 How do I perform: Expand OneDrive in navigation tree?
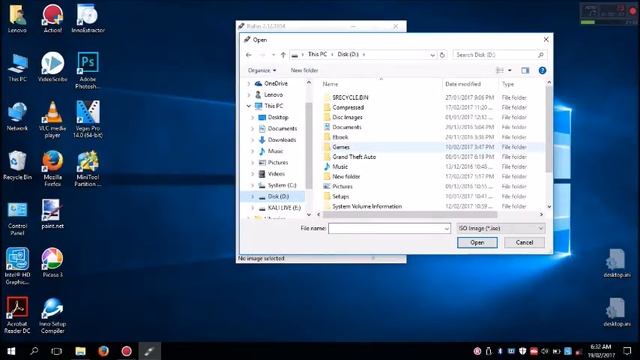coord(249,84)
